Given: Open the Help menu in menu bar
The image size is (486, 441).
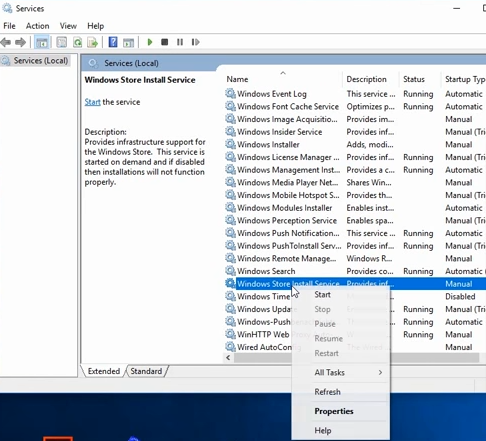Looking at the screenshot, I should [x=96, y=26].
